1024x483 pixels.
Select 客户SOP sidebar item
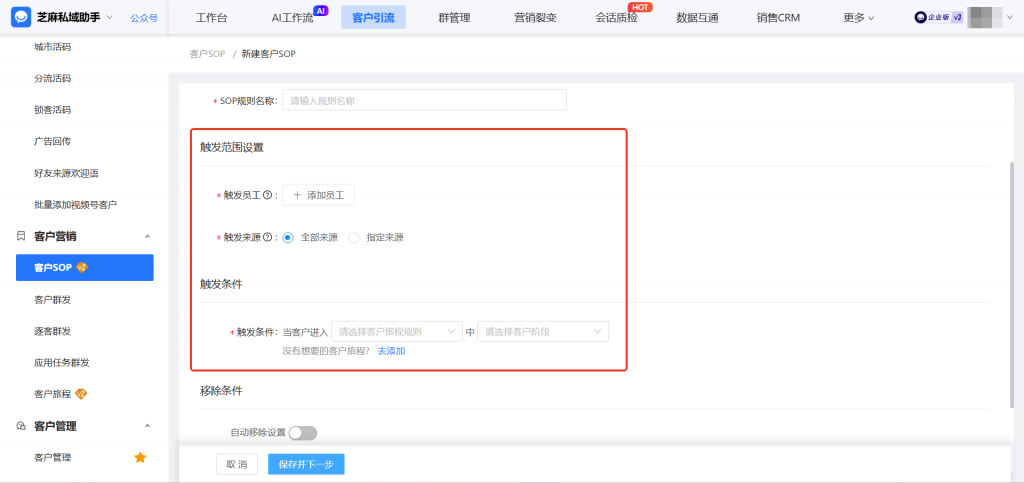point(85,268)
